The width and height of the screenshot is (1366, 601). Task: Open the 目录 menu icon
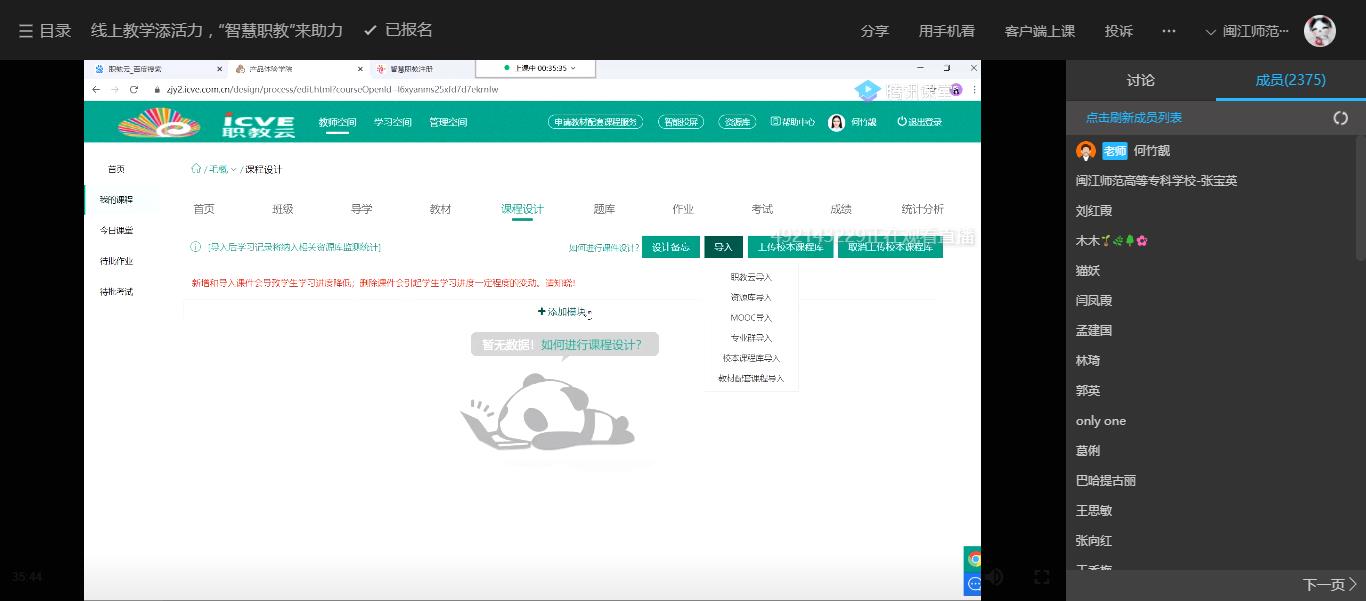coord(26,31)
